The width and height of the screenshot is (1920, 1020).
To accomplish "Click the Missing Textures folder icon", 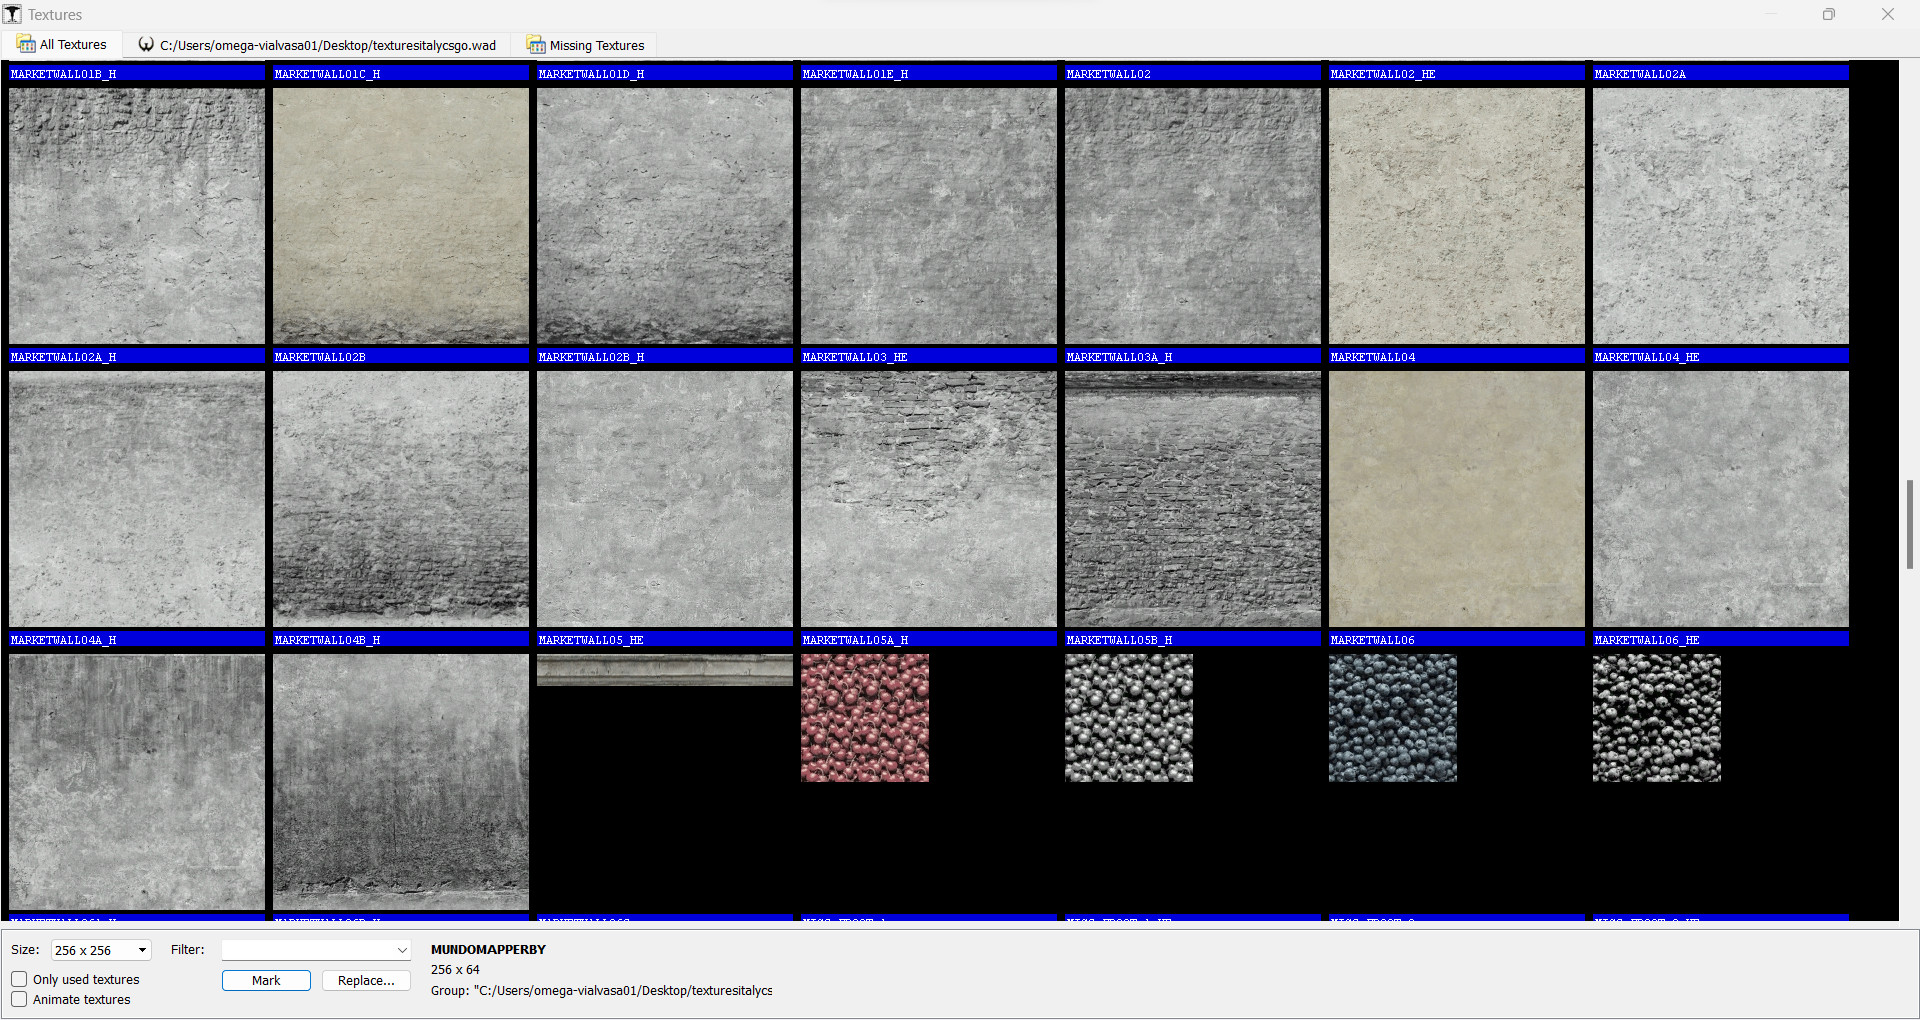I will click(536, 45).
